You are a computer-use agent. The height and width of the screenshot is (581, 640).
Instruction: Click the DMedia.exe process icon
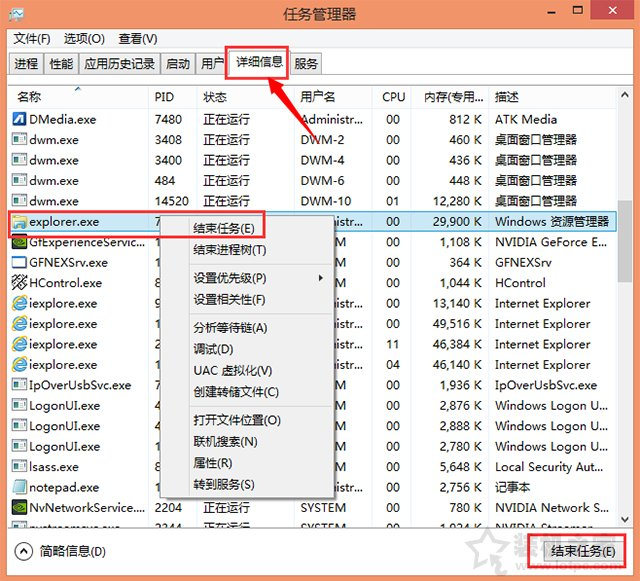pyautogui.click(x=19, y=119)
